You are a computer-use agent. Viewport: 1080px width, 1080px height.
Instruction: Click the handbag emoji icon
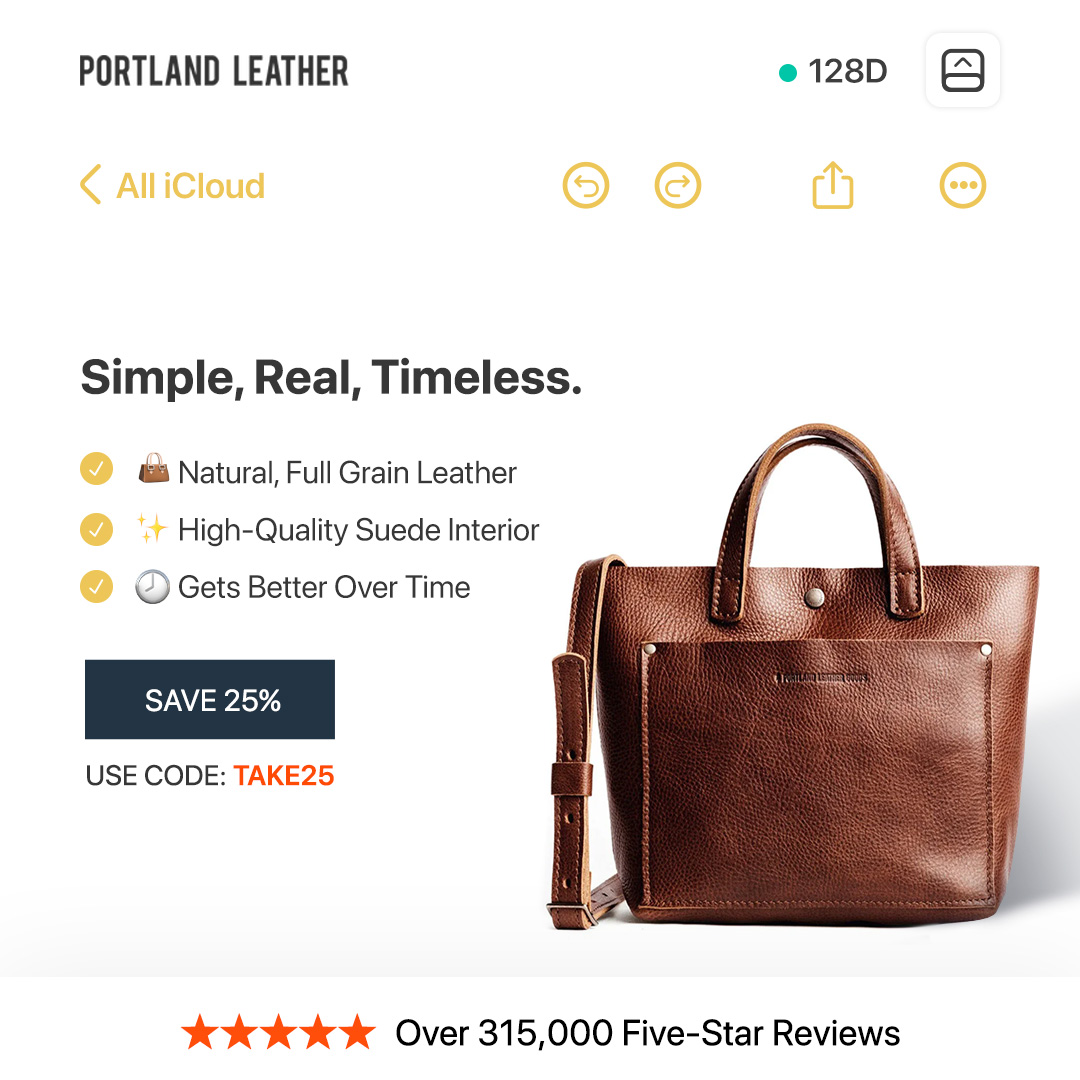click(x=154, y=468)
